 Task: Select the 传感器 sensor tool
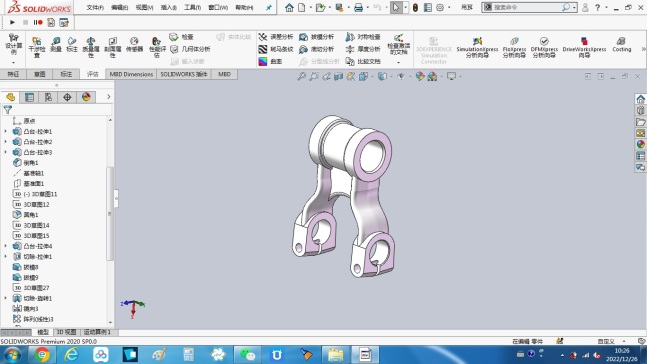[x=134, y=44]
